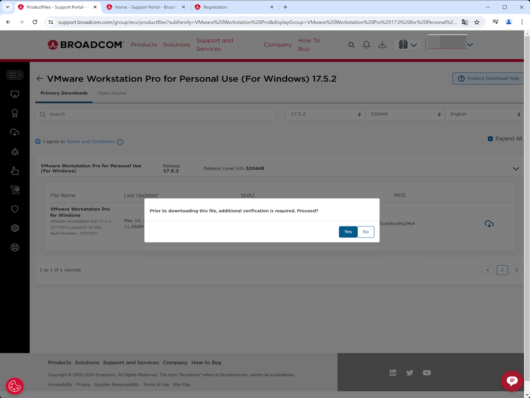530x398 pixels.
Task: Open YouTube icon in footer
Action: pos(427,373)
